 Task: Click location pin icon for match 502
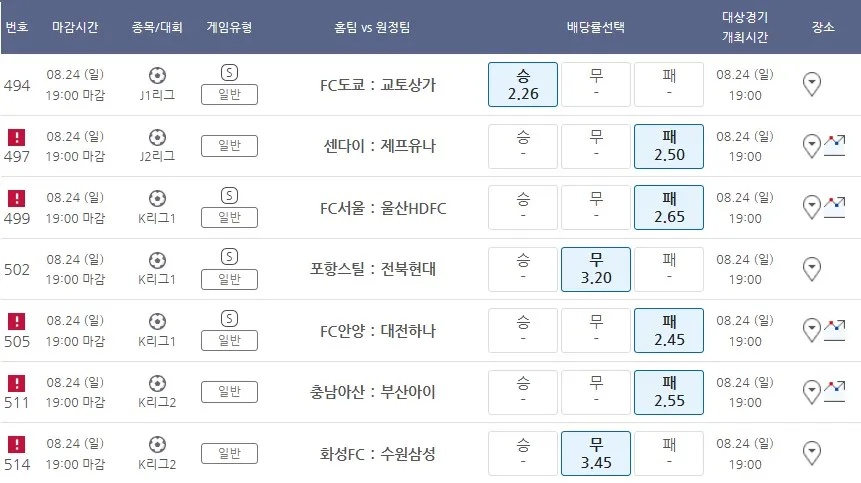pyautogui.click(x=812, y=268)
